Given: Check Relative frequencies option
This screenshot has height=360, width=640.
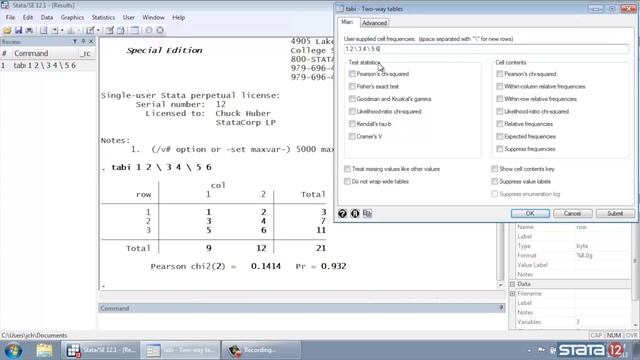Looking at the screenshot, I should click(x=500, y=124).
